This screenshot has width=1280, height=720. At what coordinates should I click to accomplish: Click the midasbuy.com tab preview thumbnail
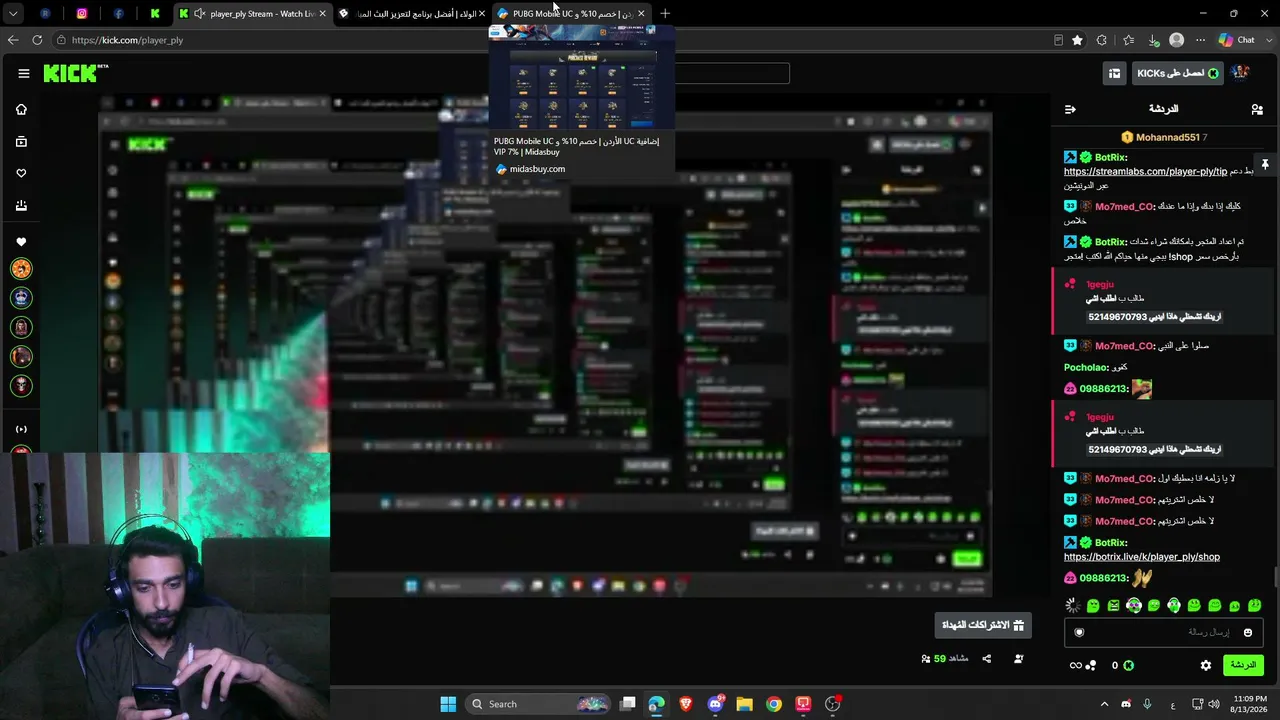click(x=581, y=76)
